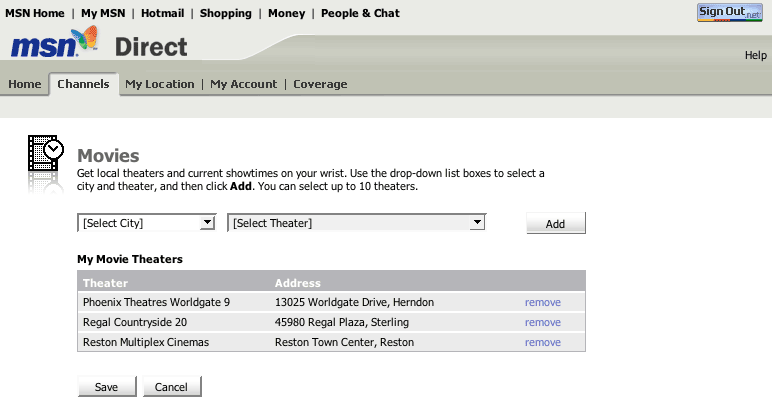Image resolution: width=772 pixels, height=406 pixels.
Task: Open People & Chat link
Action: (x=360, y=13)
